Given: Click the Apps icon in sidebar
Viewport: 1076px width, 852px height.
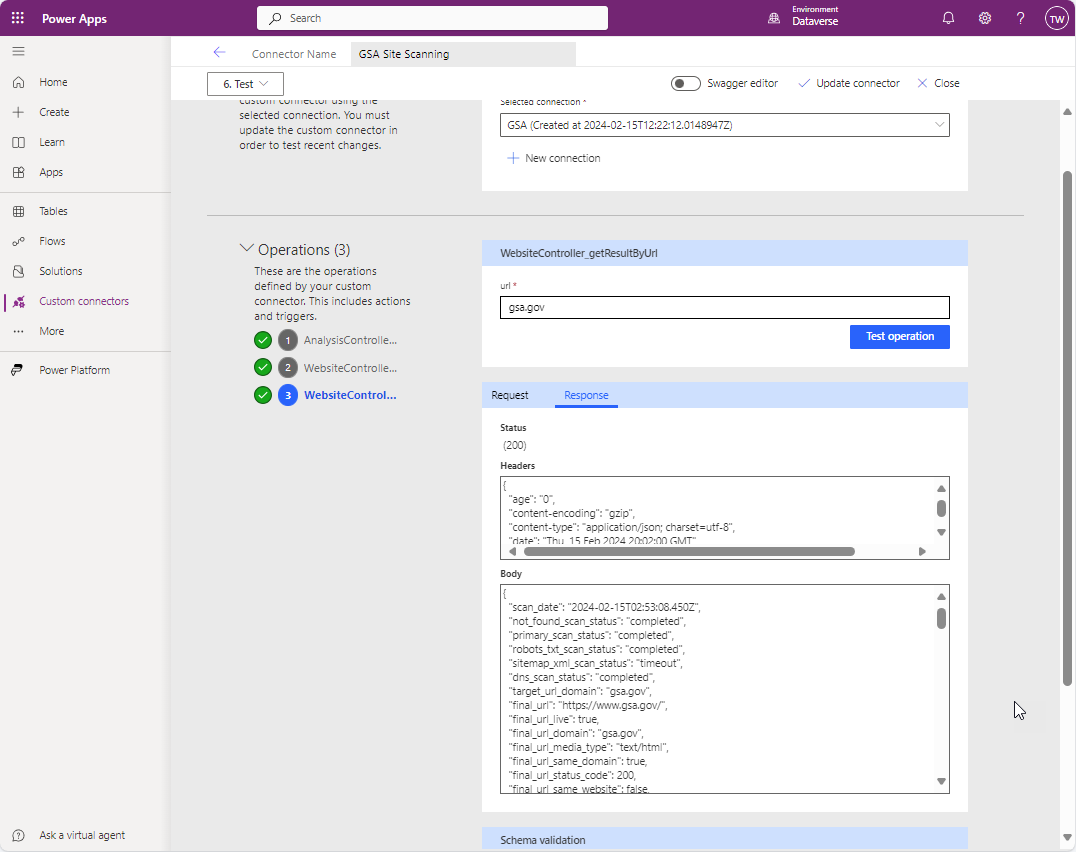Looking at the screenshot, I should coord(19,172).
